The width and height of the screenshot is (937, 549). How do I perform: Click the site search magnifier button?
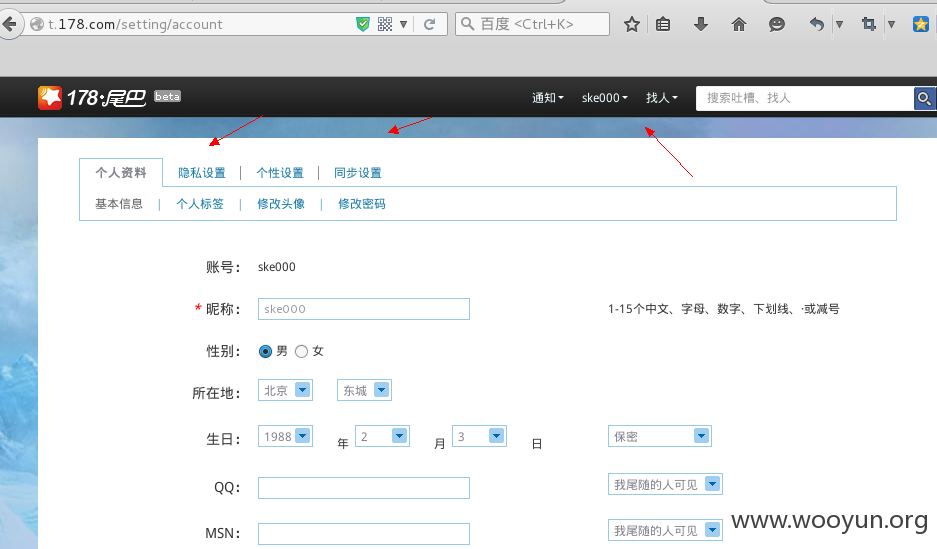(924, 98)
